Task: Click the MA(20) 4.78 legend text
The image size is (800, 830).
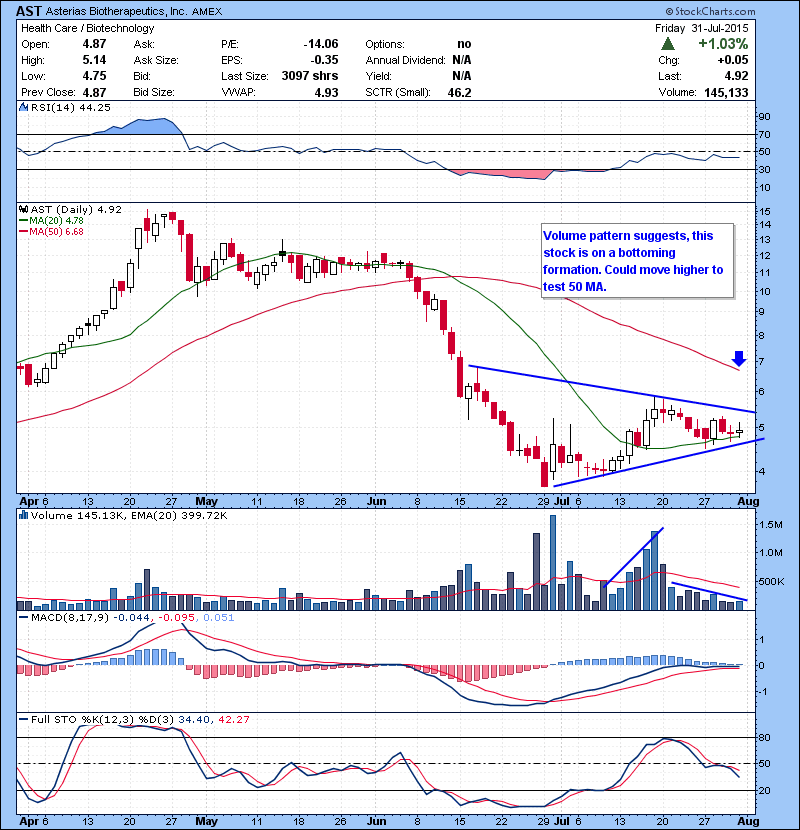Action: [57, 221]
